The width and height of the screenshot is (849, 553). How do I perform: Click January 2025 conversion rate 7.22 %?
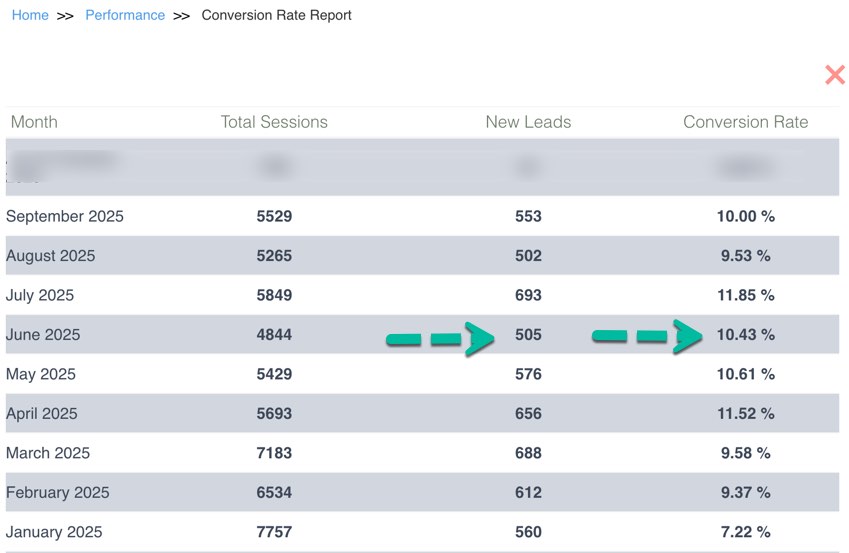745,532
